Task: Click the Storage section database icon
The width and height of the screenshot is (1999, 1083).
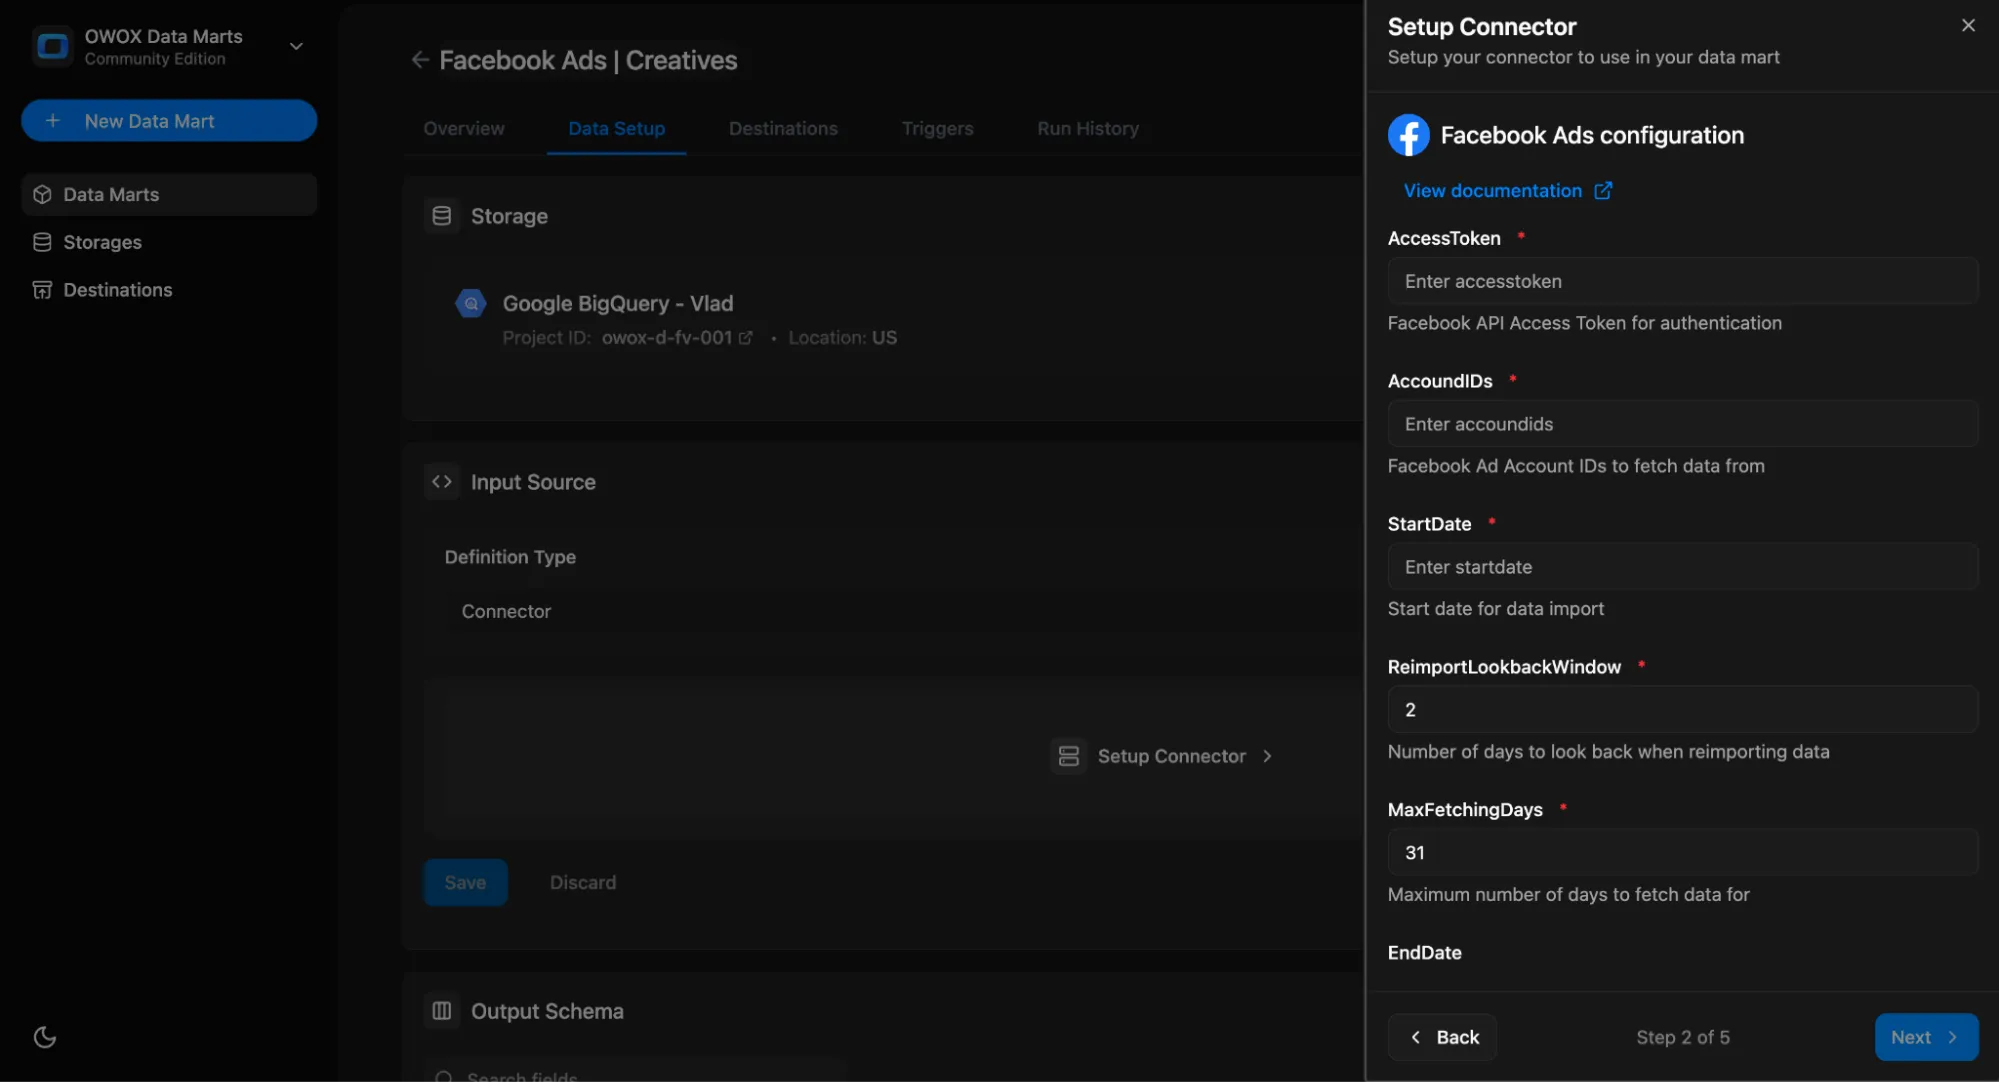Action: (441, 216)
